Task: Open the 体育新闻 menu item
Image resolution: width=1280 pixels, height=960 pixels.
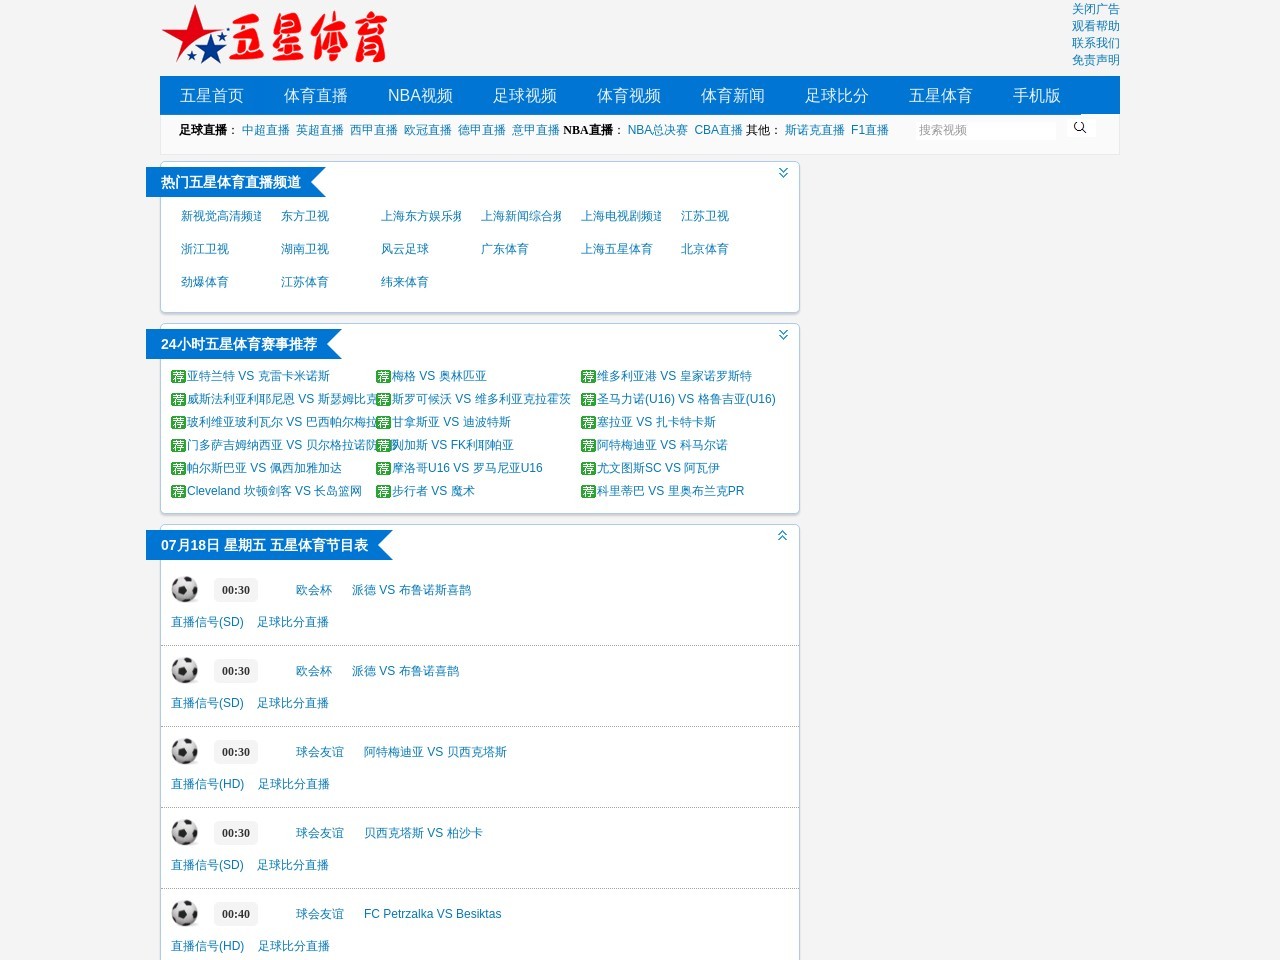Action: coord(732,95)
